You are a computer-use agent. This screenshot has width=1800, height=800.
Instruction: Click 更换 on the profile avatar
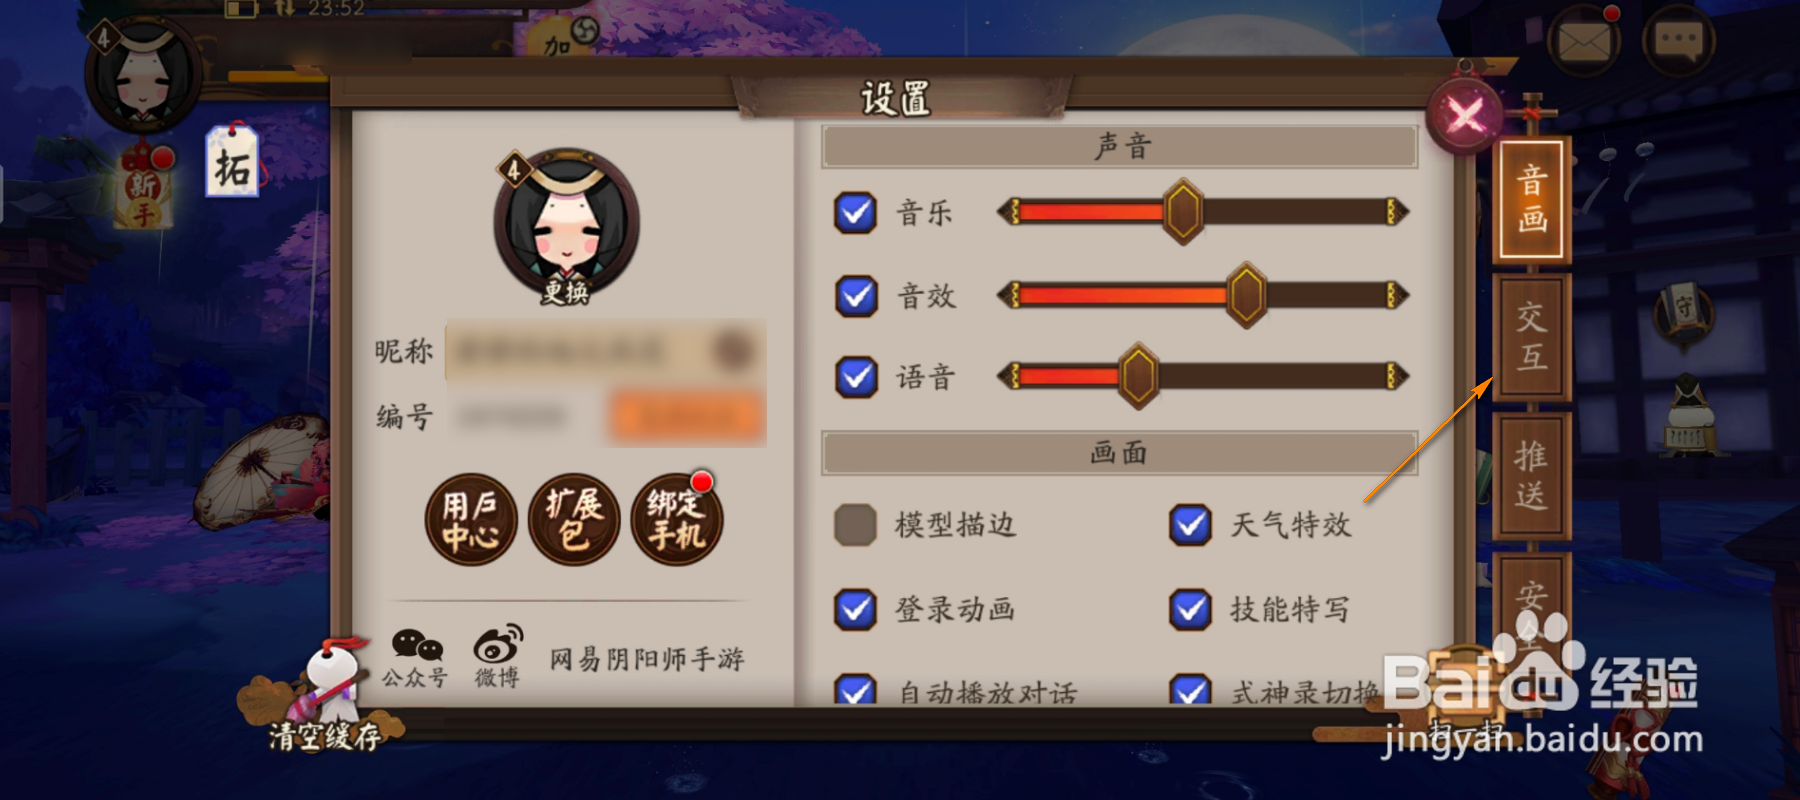[566, 292]
